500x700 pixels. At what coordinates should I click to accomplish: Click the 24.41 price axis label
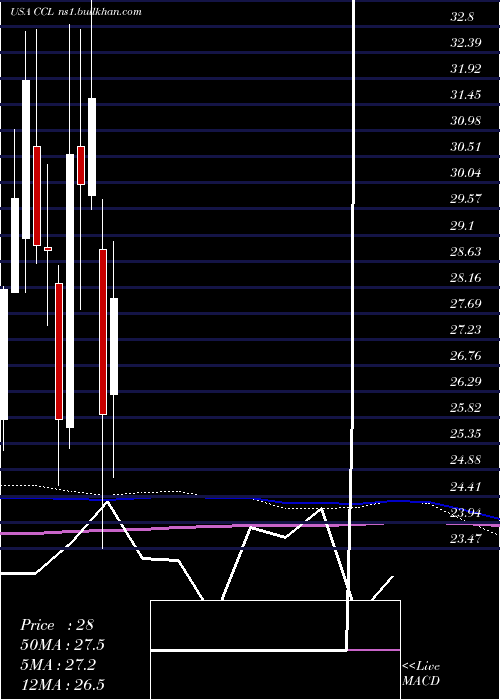pos(466,486)
